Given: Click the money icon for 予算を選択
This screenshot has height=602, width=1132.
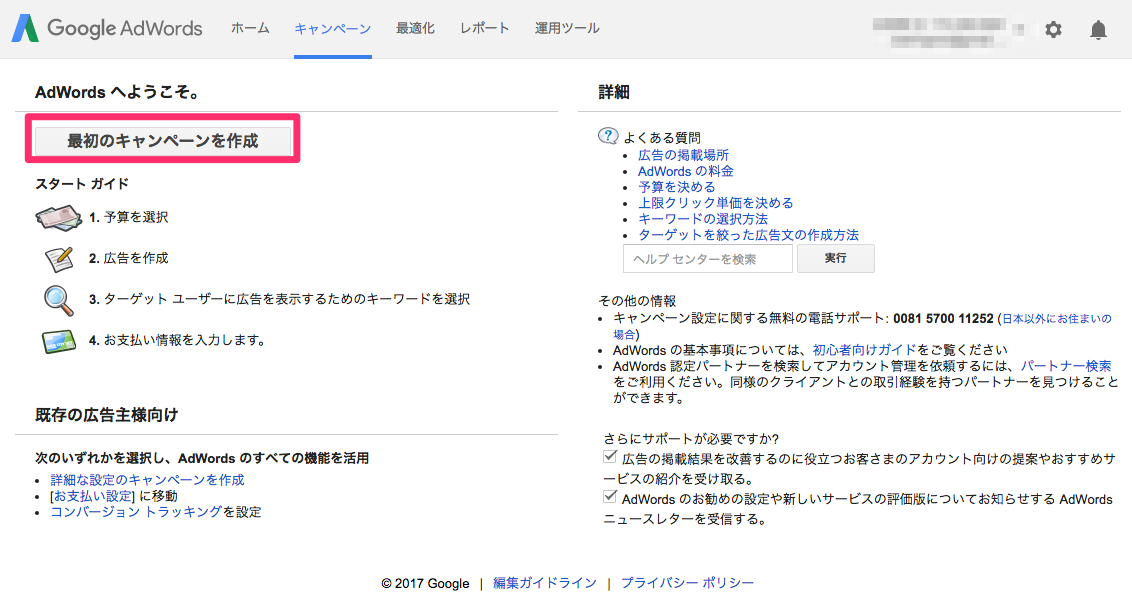Looking at the screenshot, I should pos(58,218).
